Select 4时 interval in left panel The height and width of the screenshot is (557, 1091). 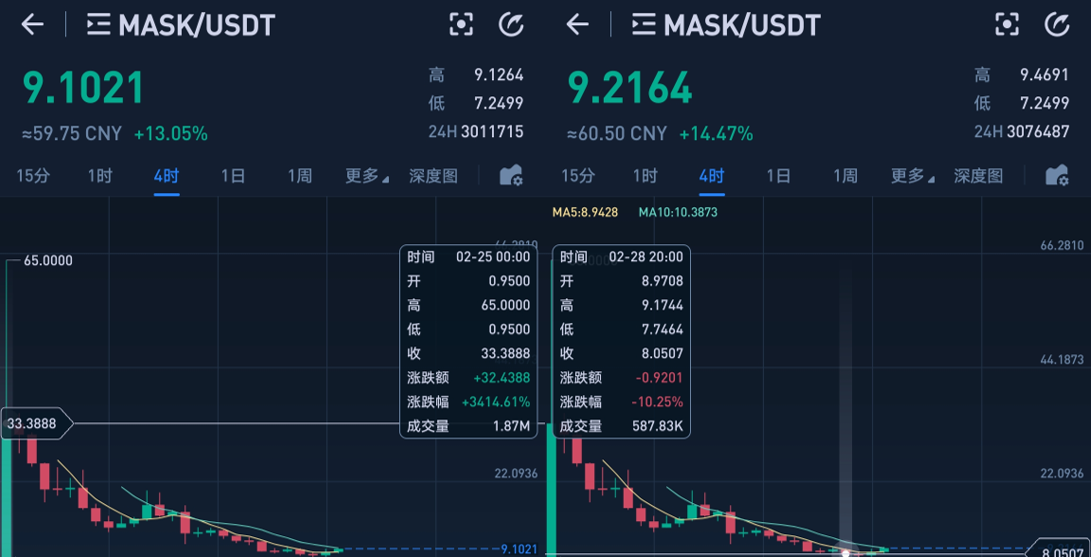(x=166, y=176)
